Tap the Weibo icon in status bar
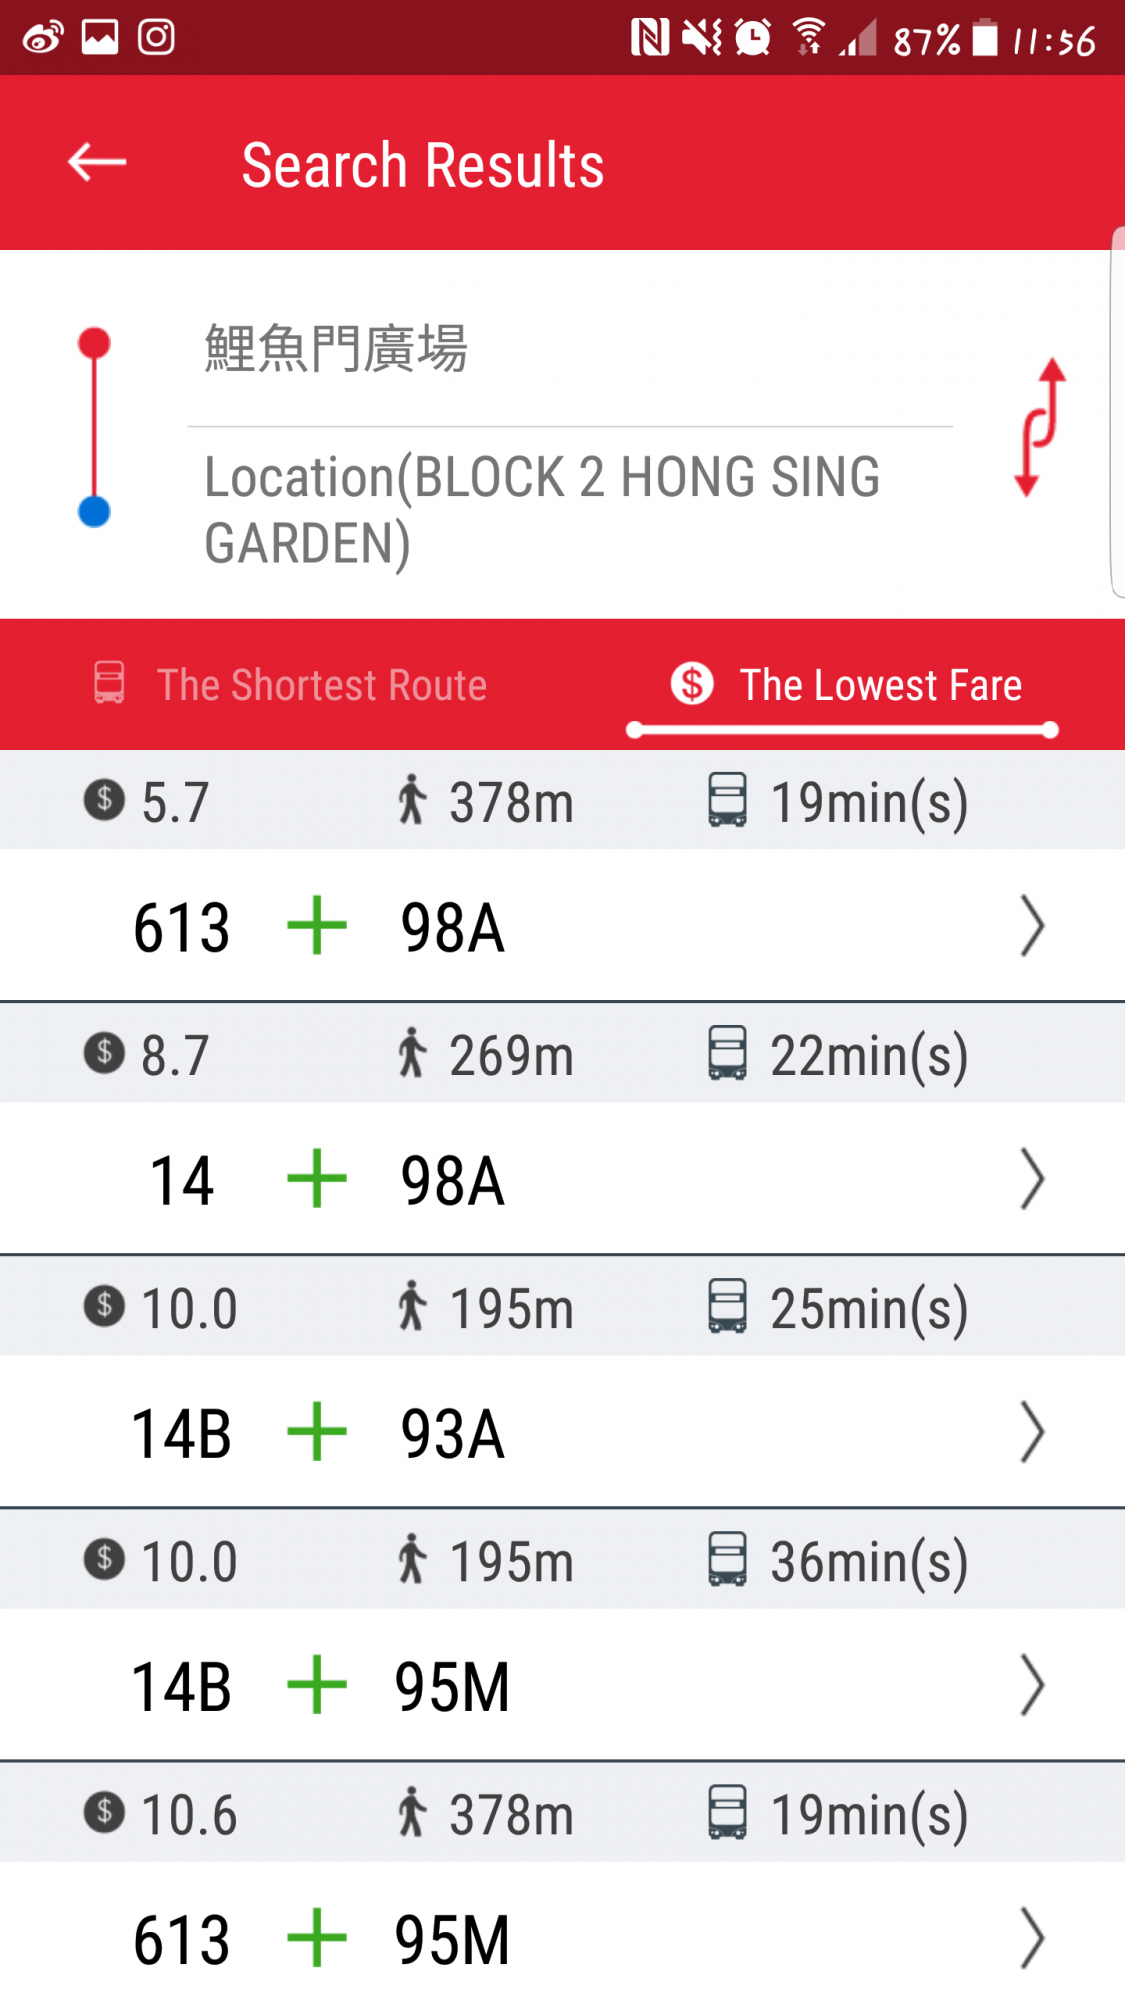Viewport: 1125px width, 2000px height. point(43,38)
